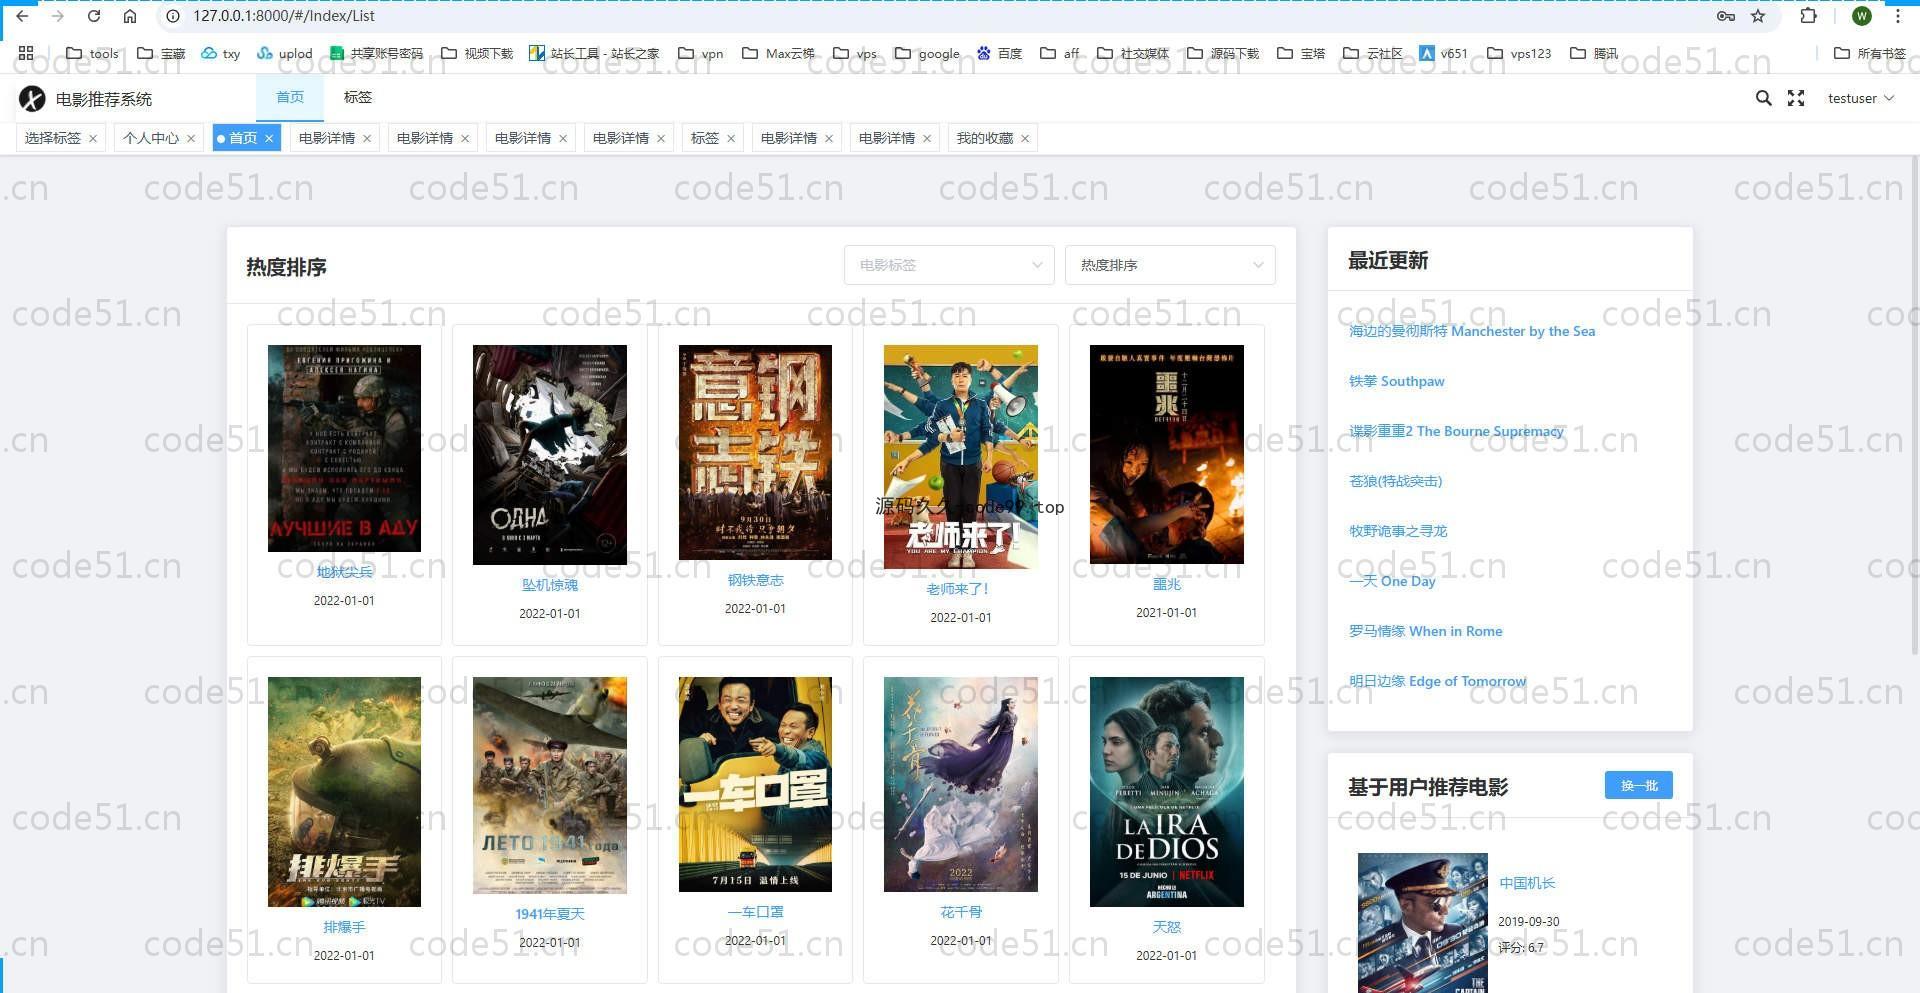Click the 换一批 refresh button

point(1638,785)
